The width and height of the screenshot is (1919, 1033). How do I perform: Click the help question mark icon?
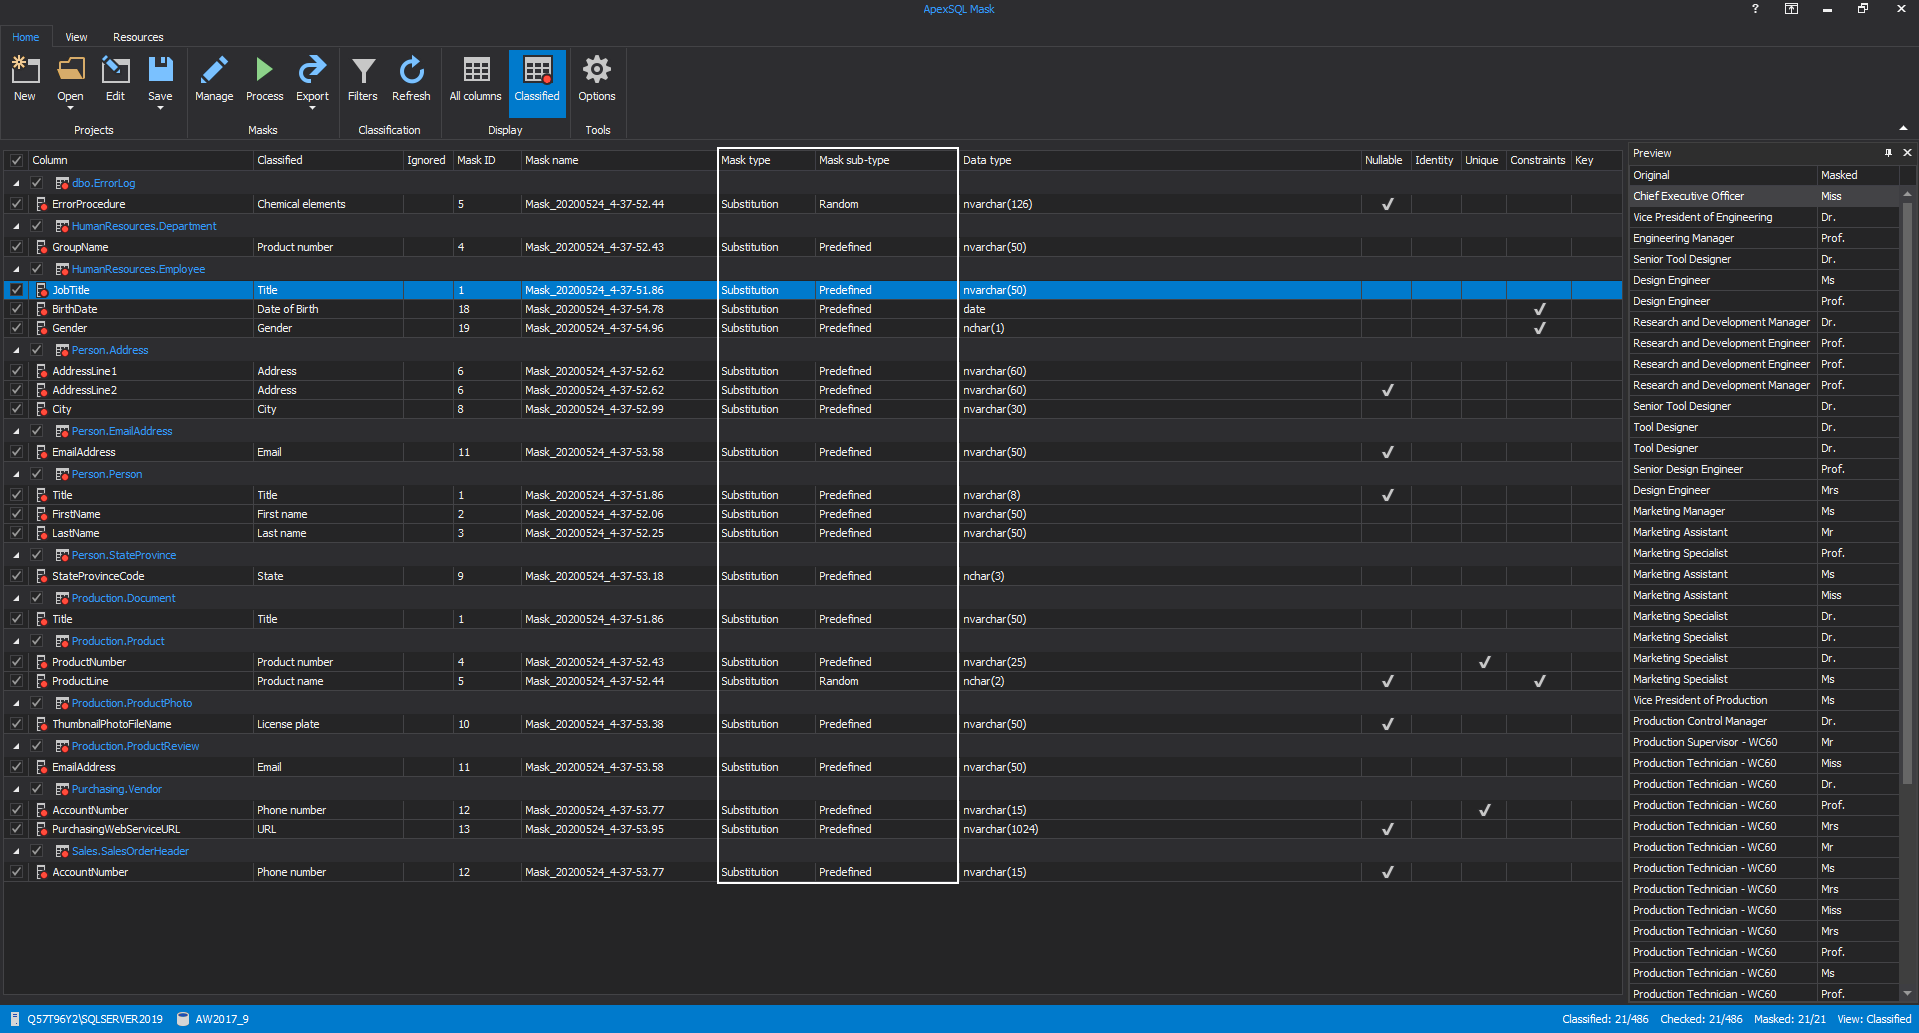point(1755,9)
